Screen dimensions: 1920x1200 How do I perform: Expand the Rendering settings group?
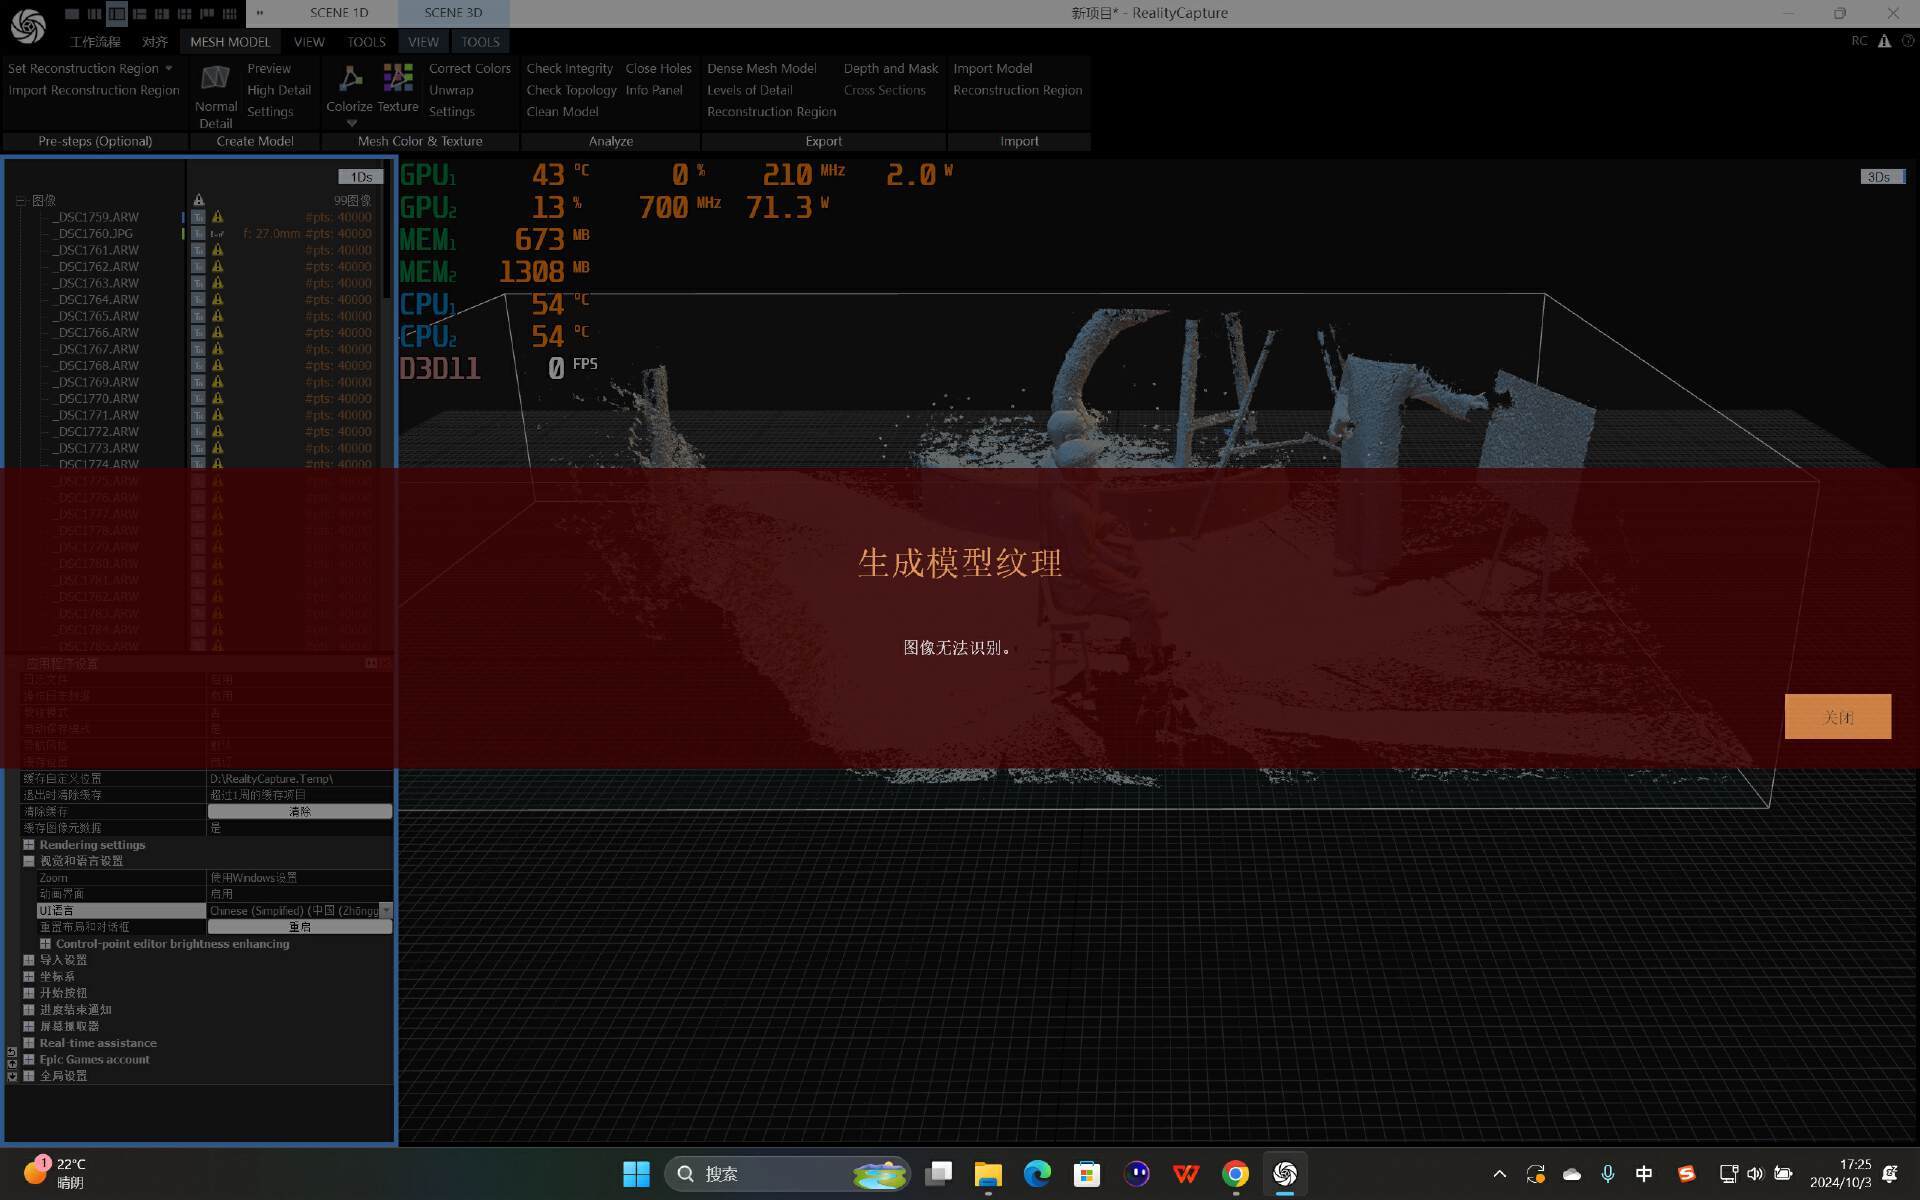[29, 845]
